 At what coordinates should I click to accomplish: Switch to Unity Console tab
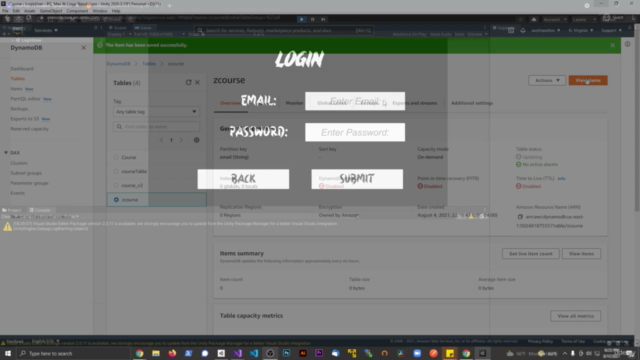click(40, 210)
